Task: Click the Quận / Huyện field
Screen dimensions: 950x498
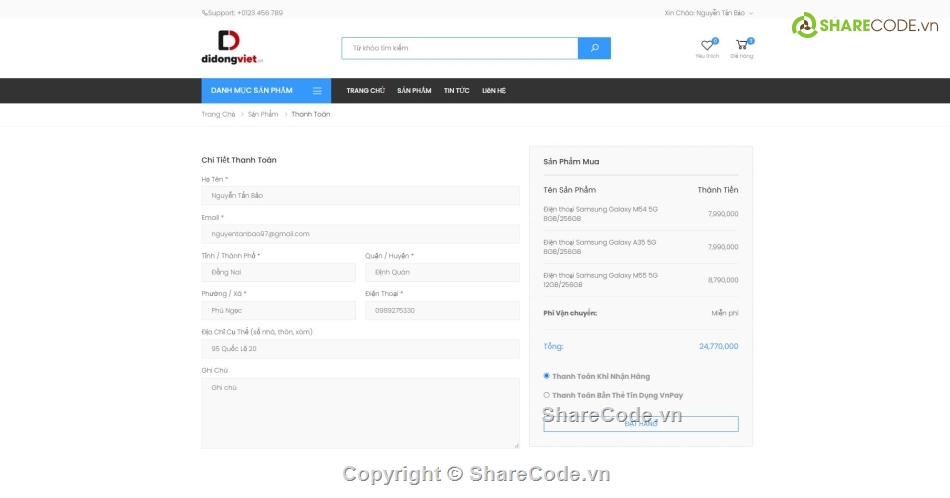Action: click(442, 272)
